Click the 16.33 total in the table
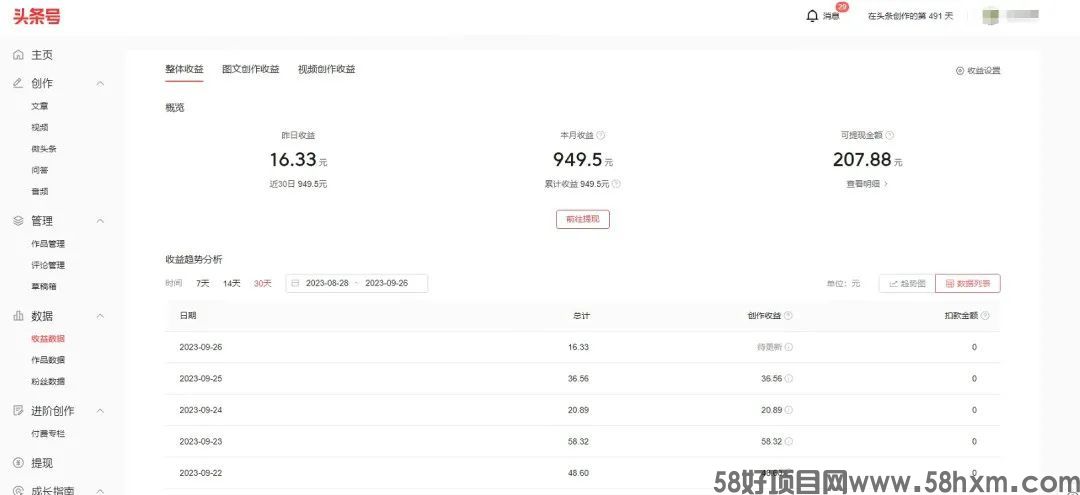The height and width of the screenshot is (495, 1080). pyautogui.click(x=579, y=347)
